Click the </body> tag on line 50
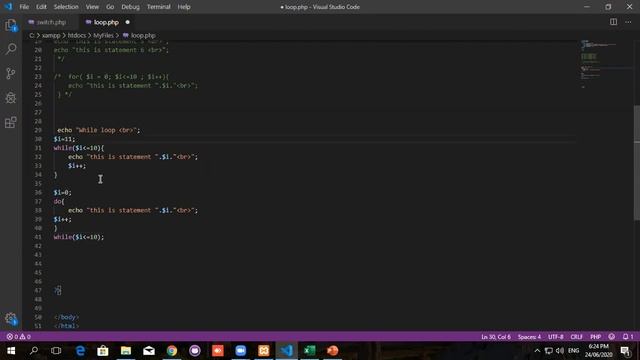 click(x=67, y=317)
